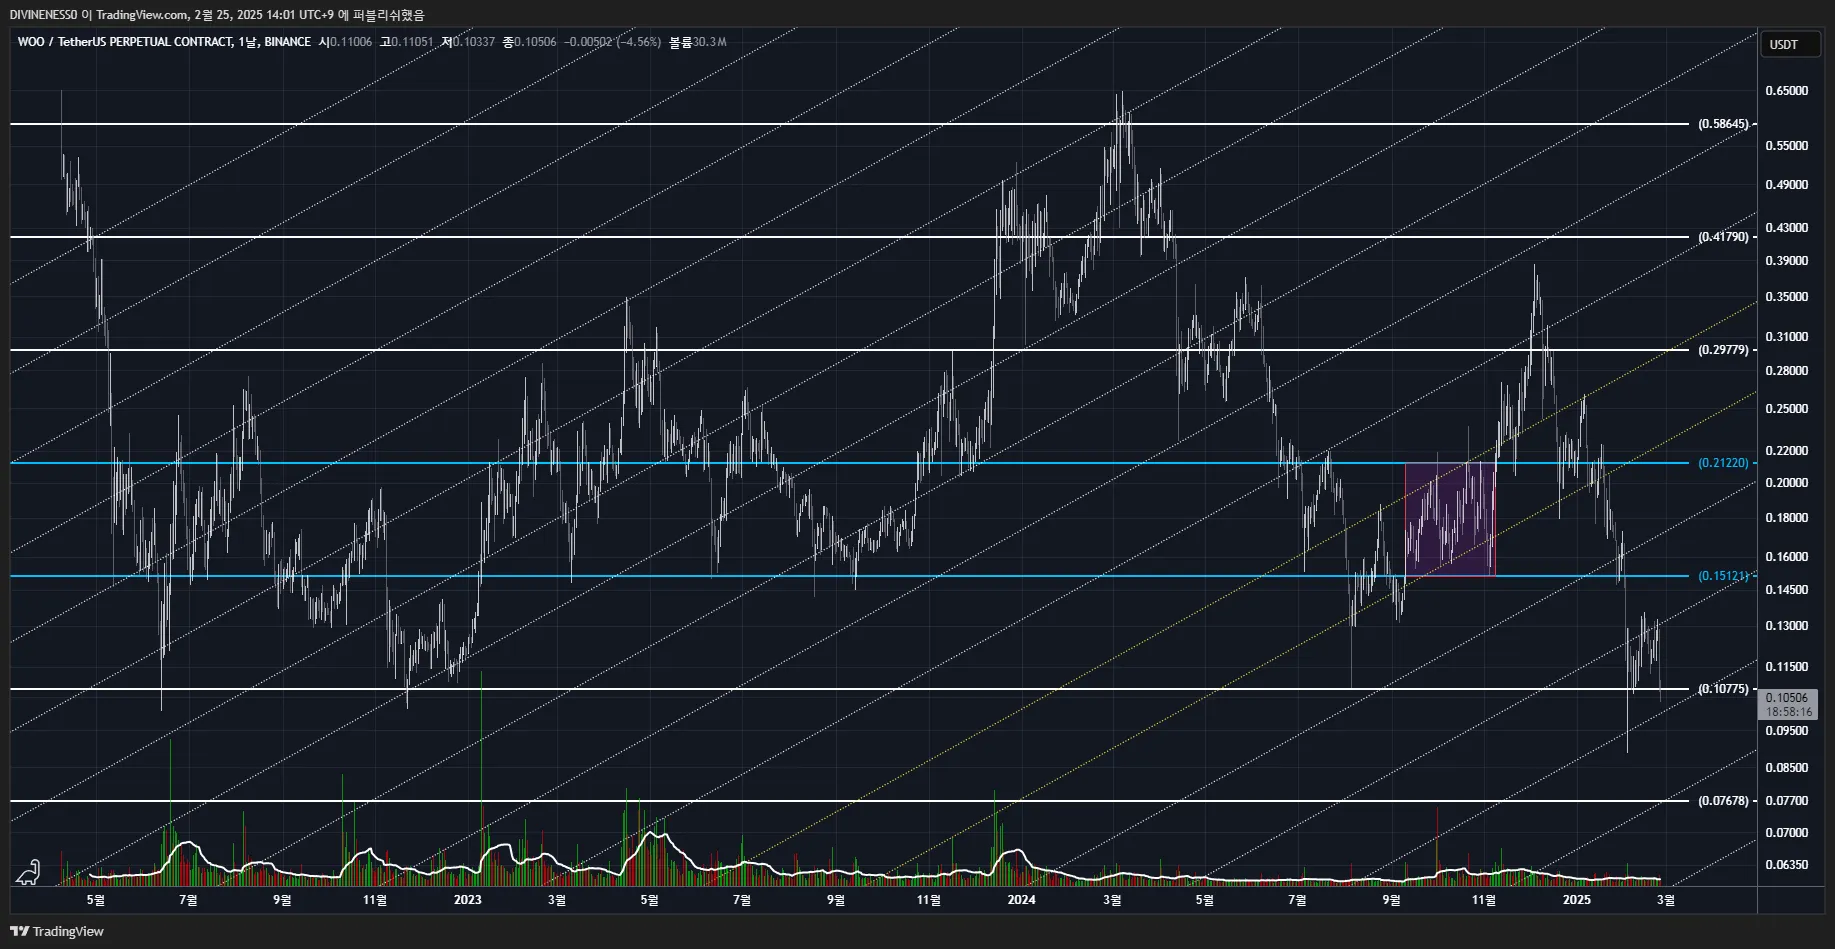Select the (0.07678) level label
1835x949 pixels.
coord(1724,801)
